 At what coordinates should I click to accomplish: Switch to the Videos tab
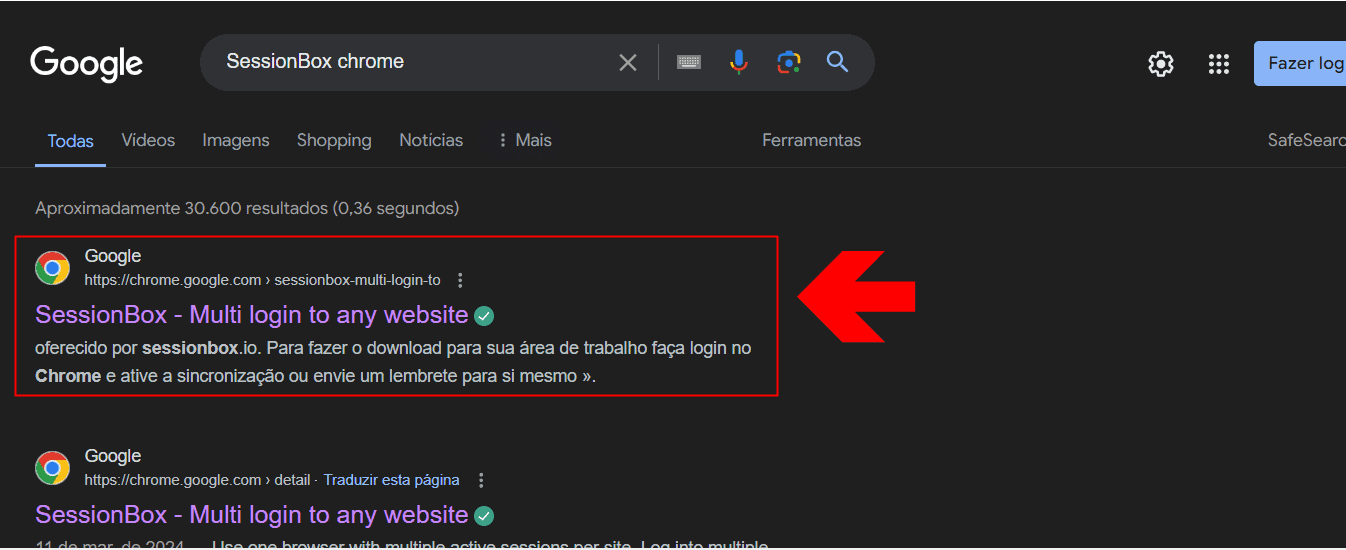148,140
